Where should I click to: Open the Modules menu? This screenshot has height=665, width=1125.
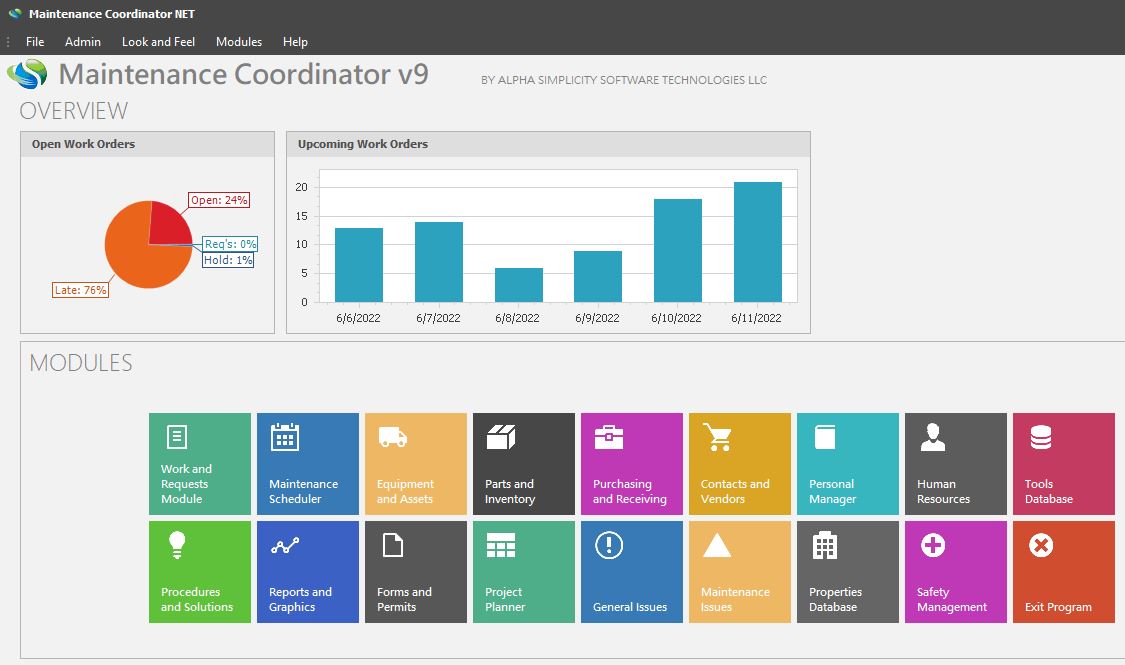pyautogui.click(x=239, y=42)
